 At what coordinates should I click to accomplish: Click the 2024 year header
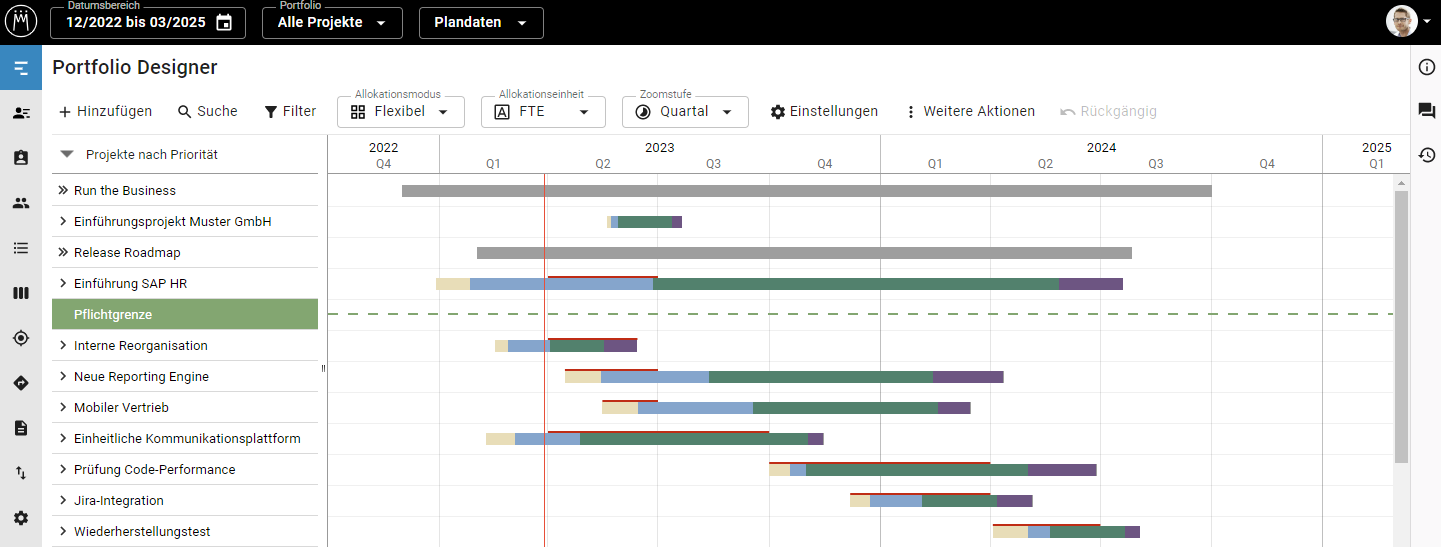(x=1101, y=147)
